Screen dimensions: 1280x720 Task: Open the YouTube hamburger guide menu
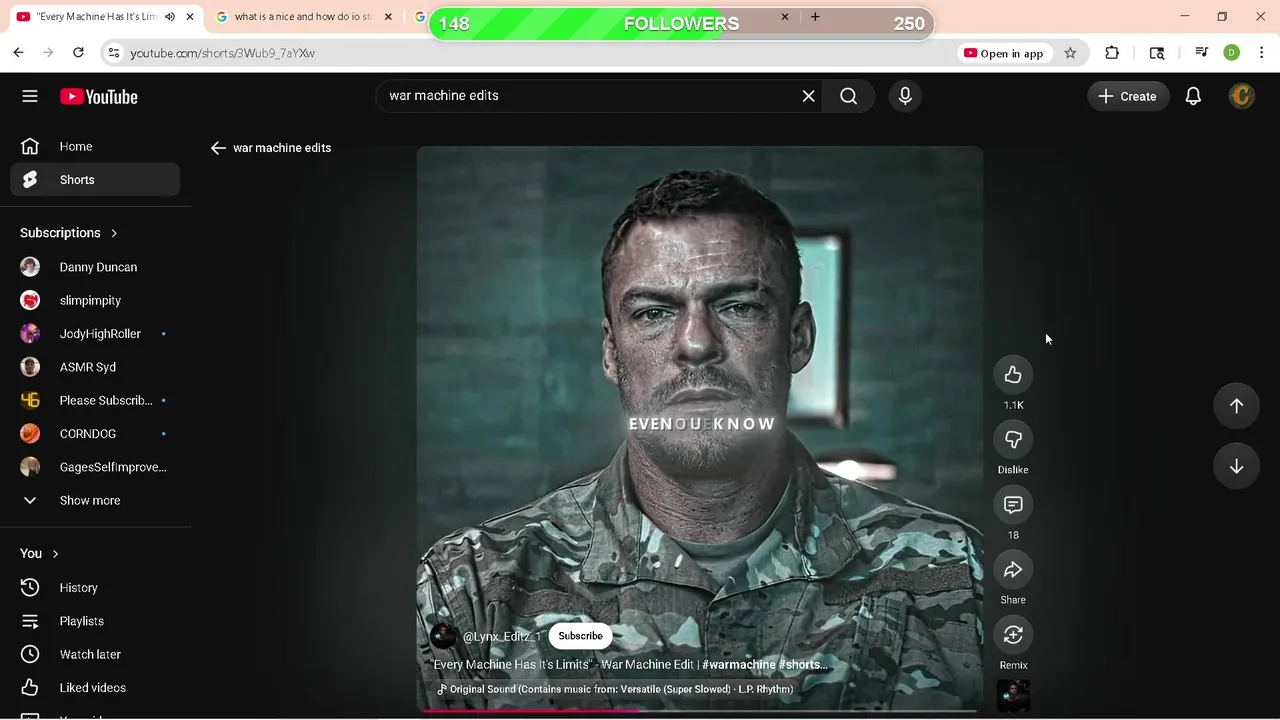click(30, 96)
